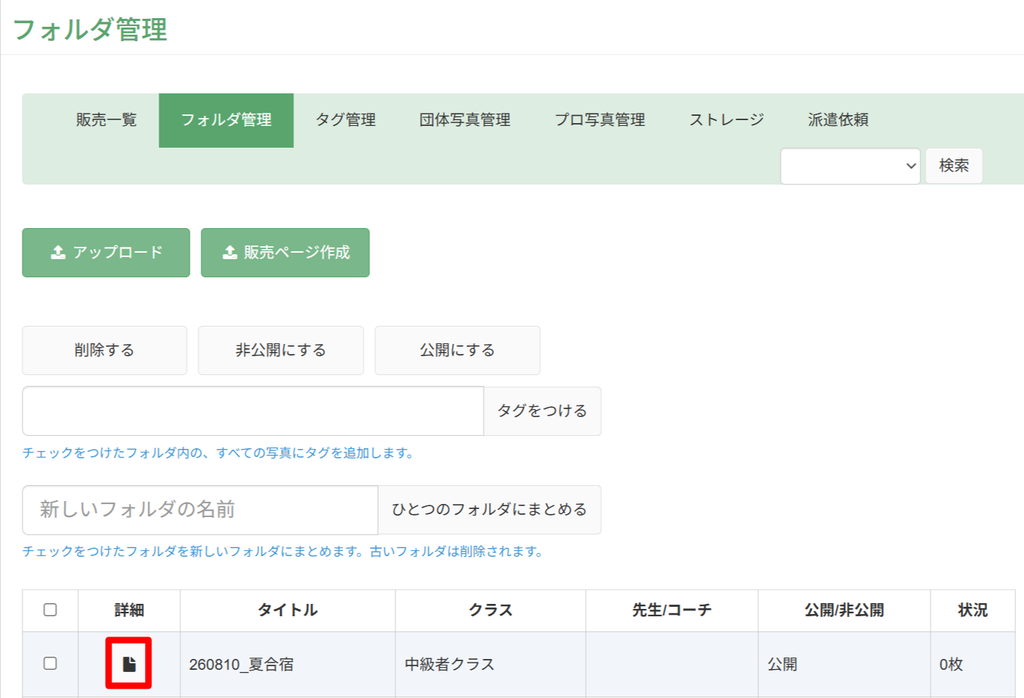
Task: Open the detail document icon for 260810_夏合宿
Action: coord(129,664)
